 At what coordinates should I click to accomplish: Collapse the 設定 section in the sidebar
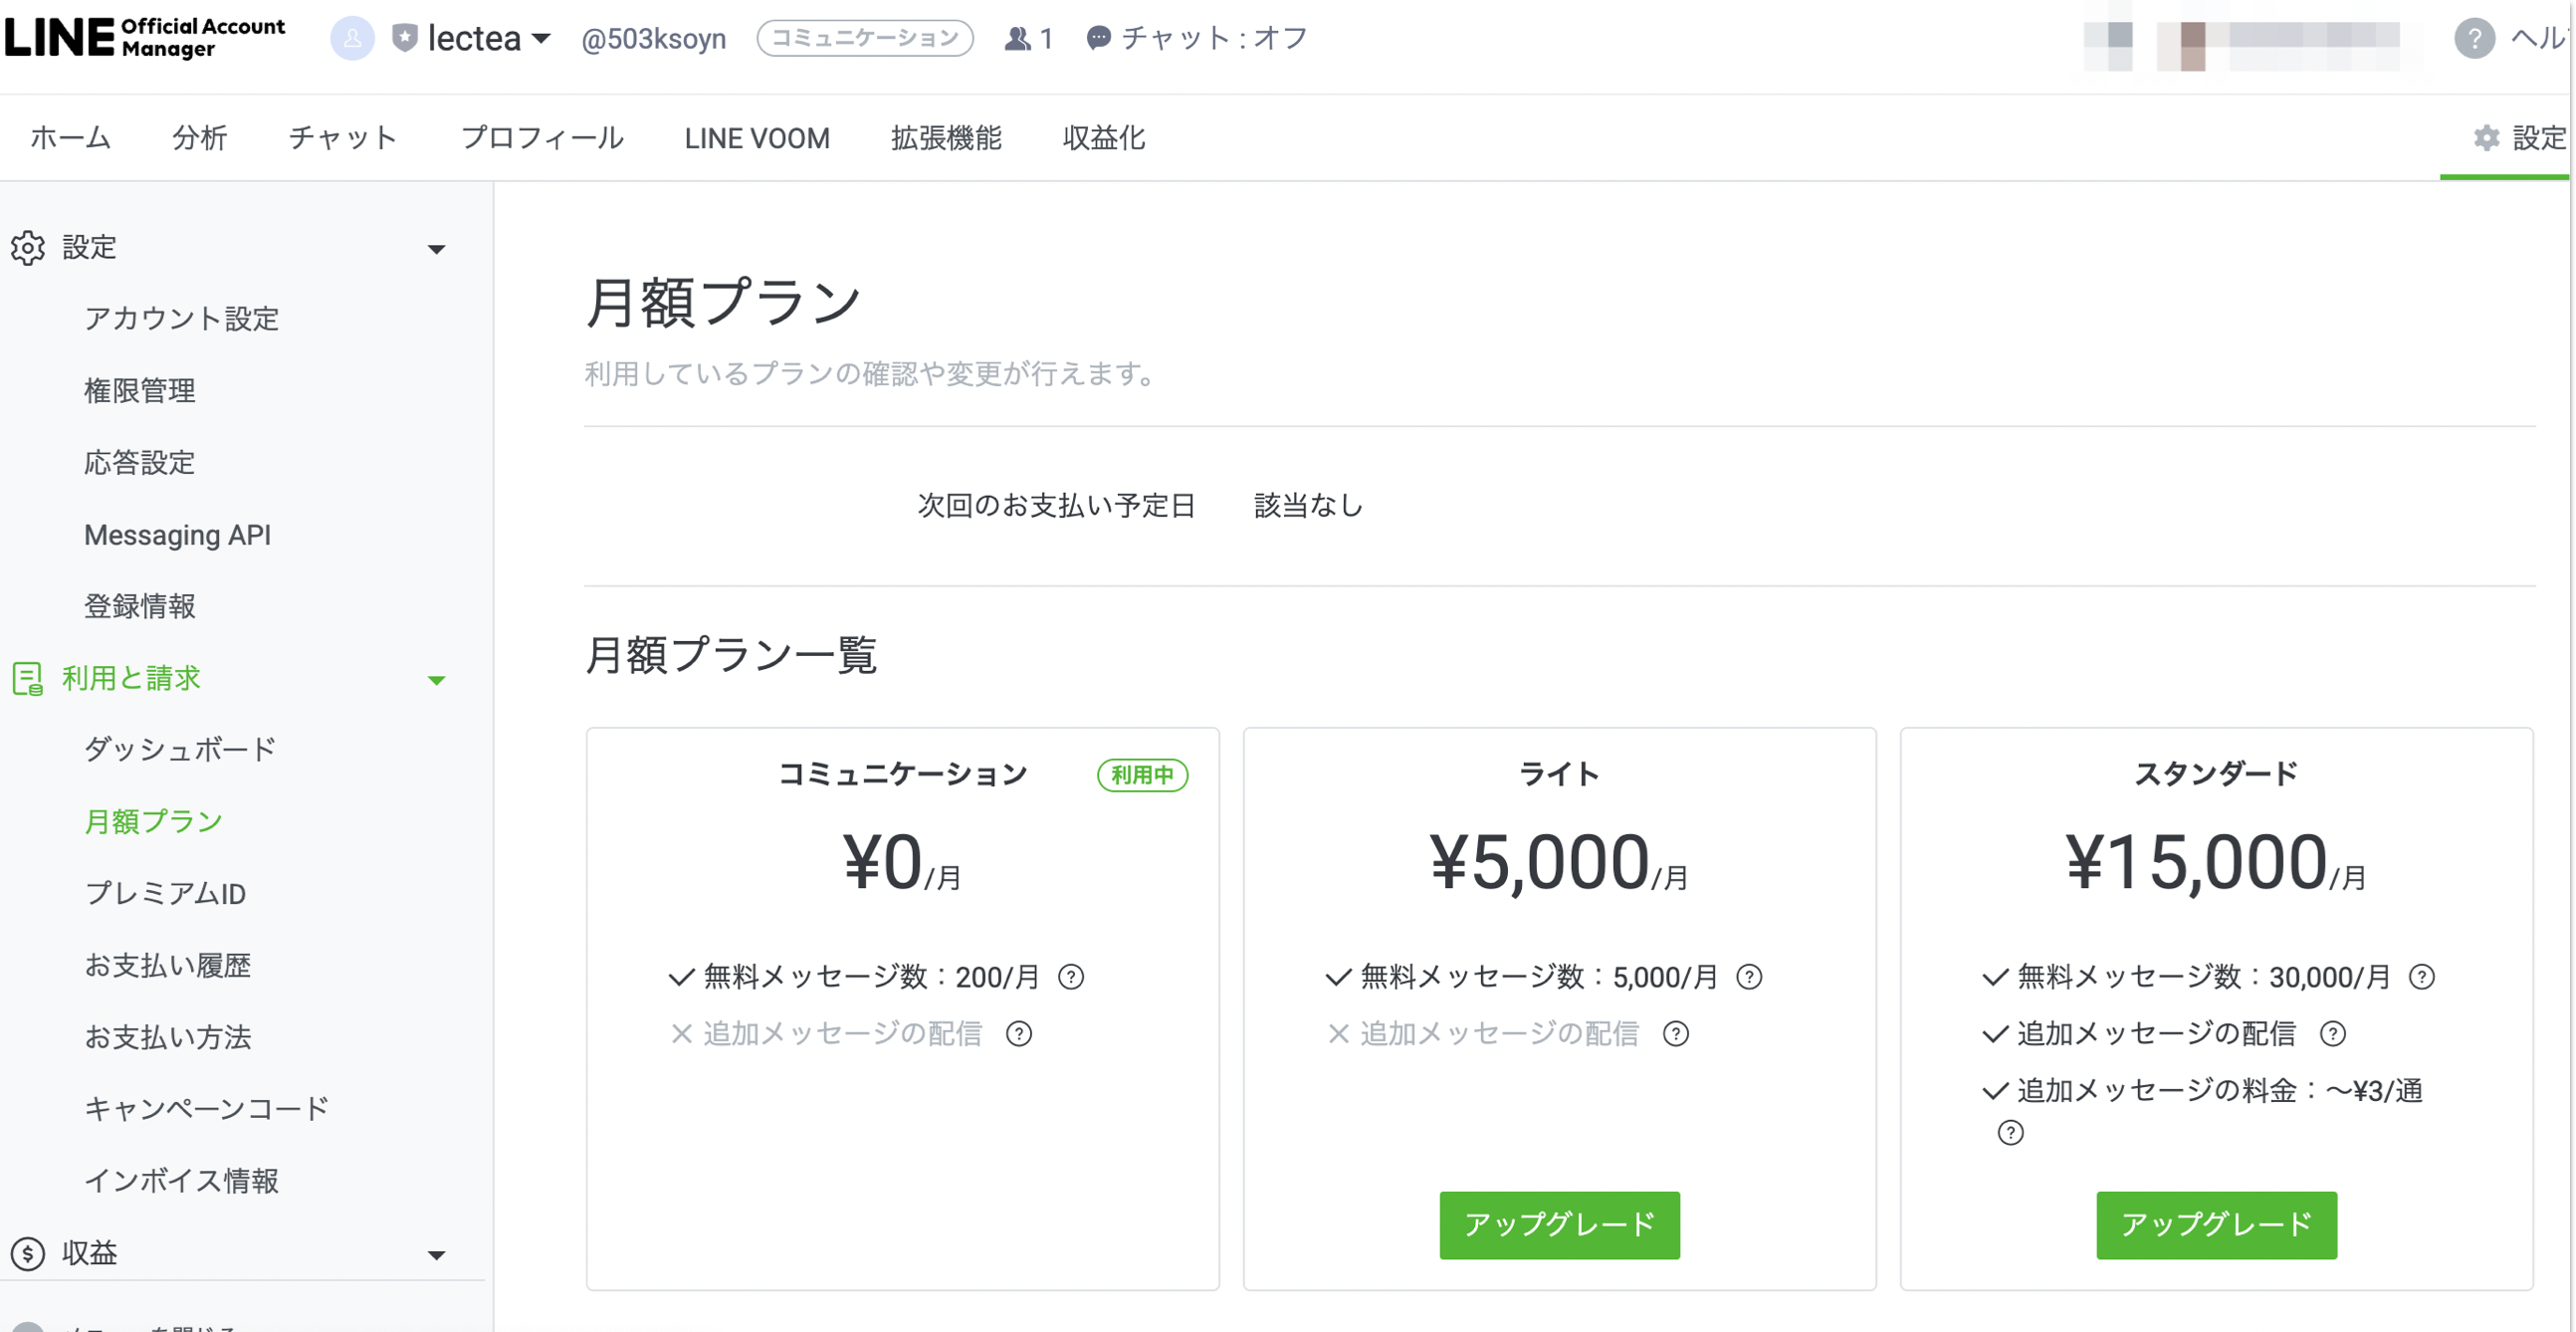(x=437, y=249)
